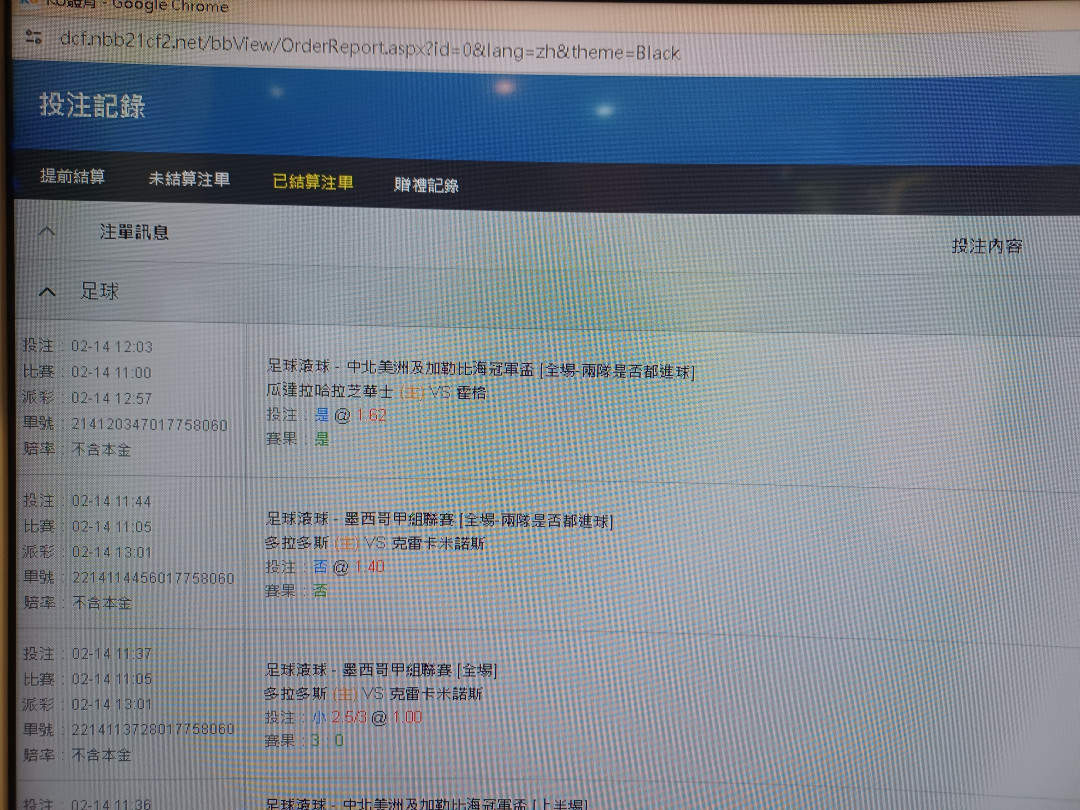Click the result 否 in the second bet

pyautogui.click(x=320, y=591)
